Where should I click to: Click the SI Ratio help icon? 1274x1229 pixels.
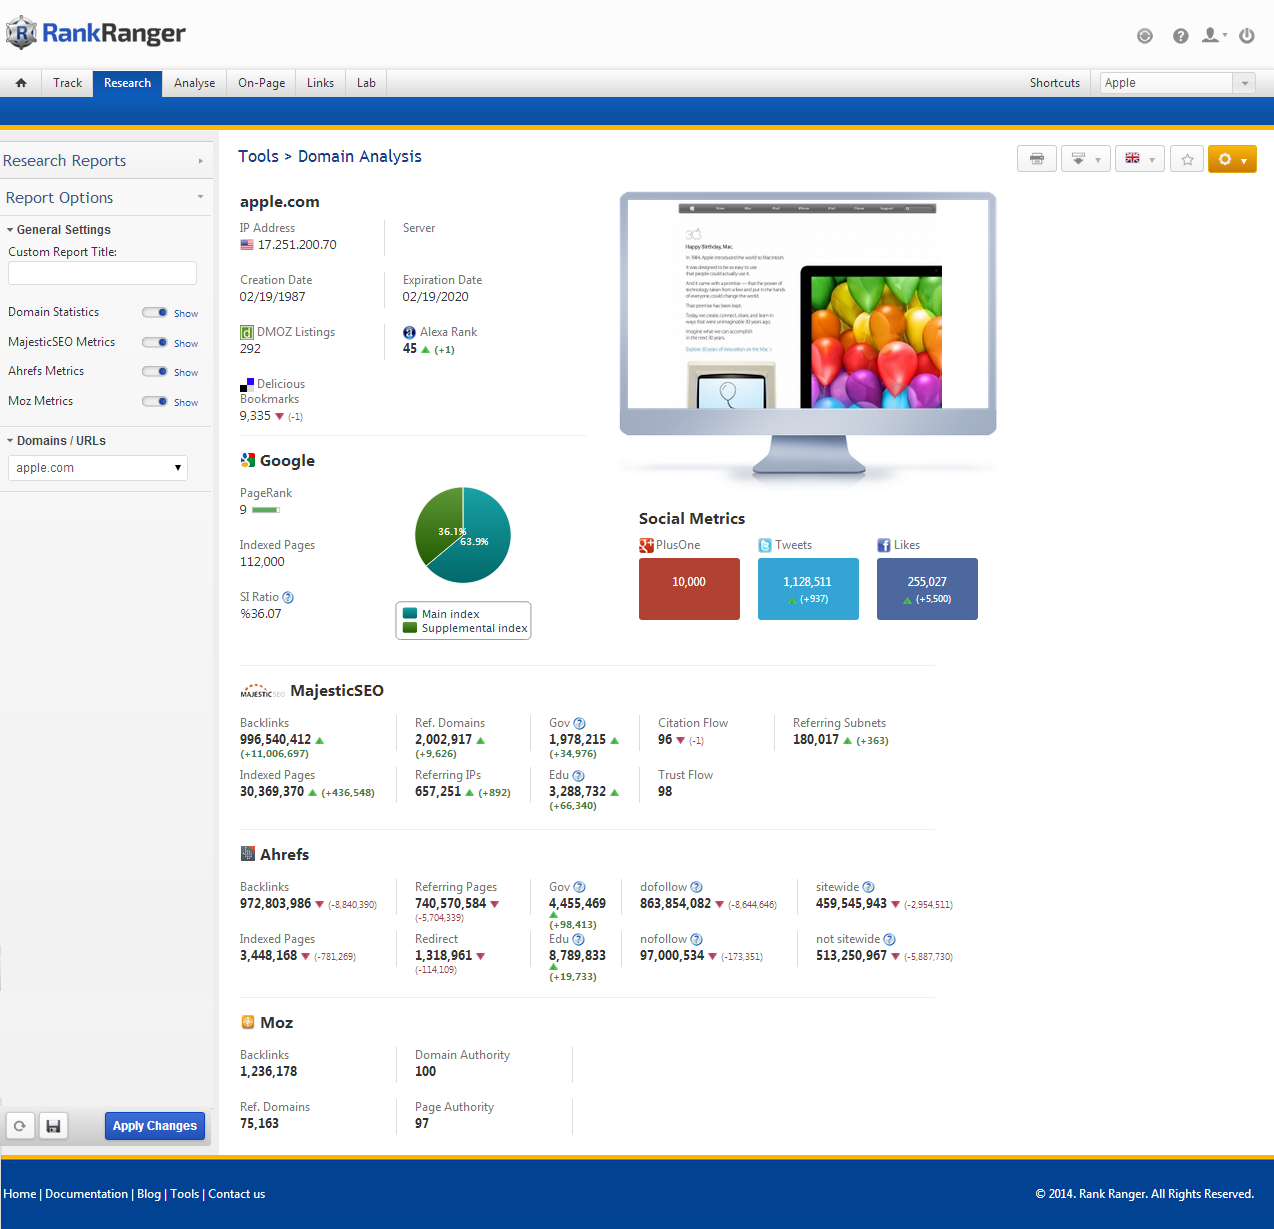[288, 597]
